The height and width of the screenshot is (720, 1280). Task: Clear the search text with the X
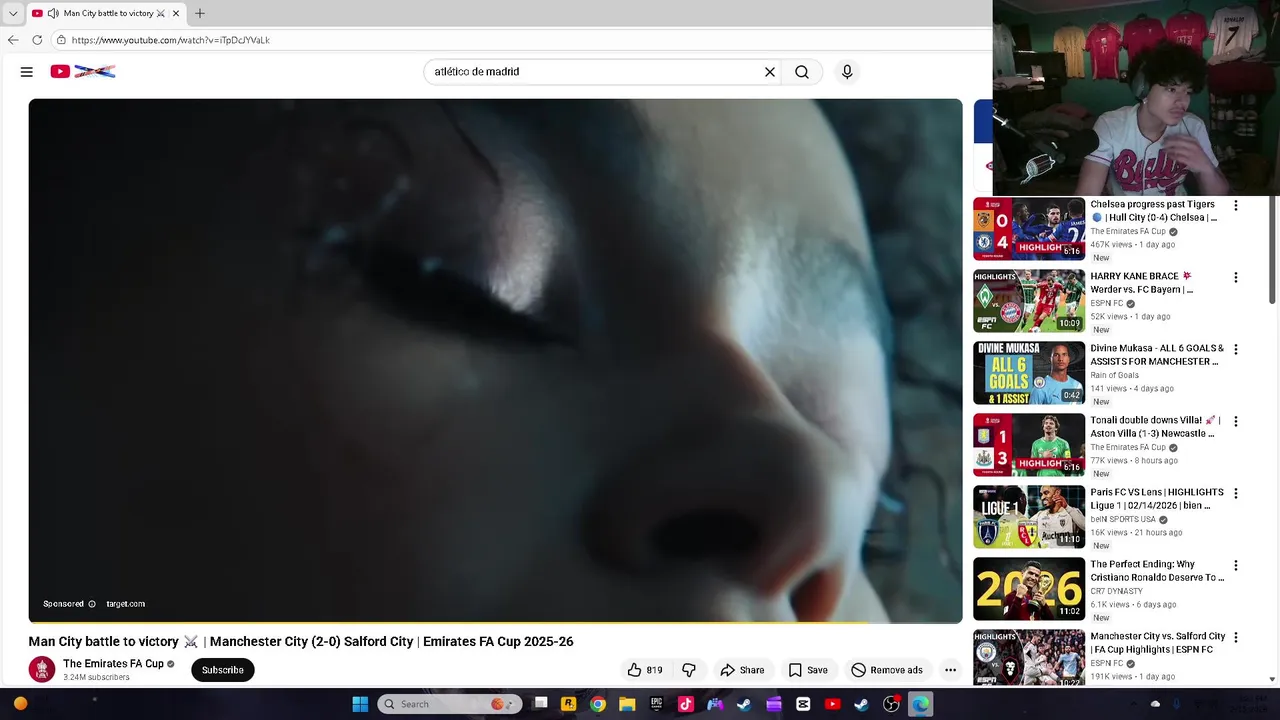pyautogui.click(x=770, y=72)
